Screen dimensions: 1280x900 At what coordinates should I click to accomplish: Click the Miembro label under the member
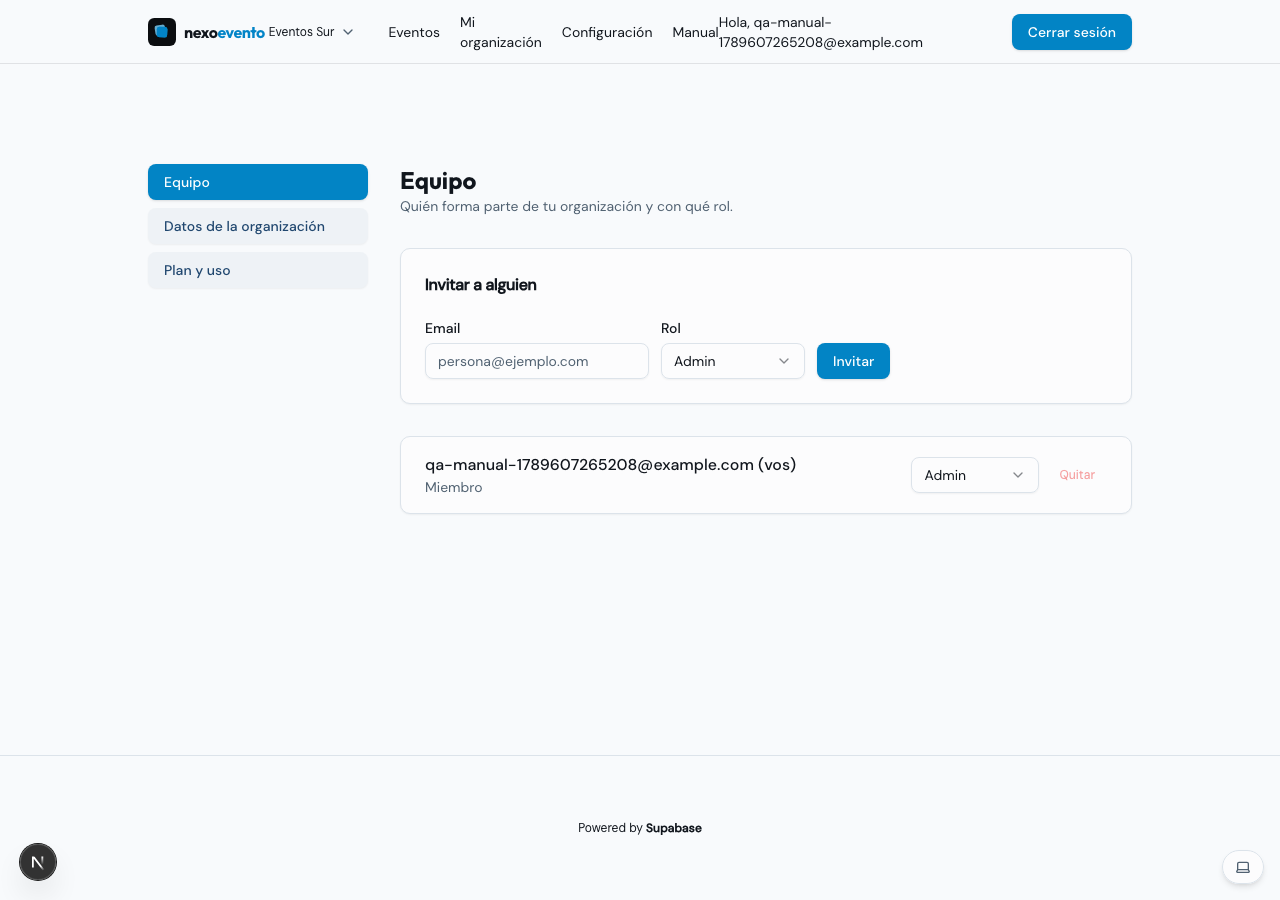[454, 487]
